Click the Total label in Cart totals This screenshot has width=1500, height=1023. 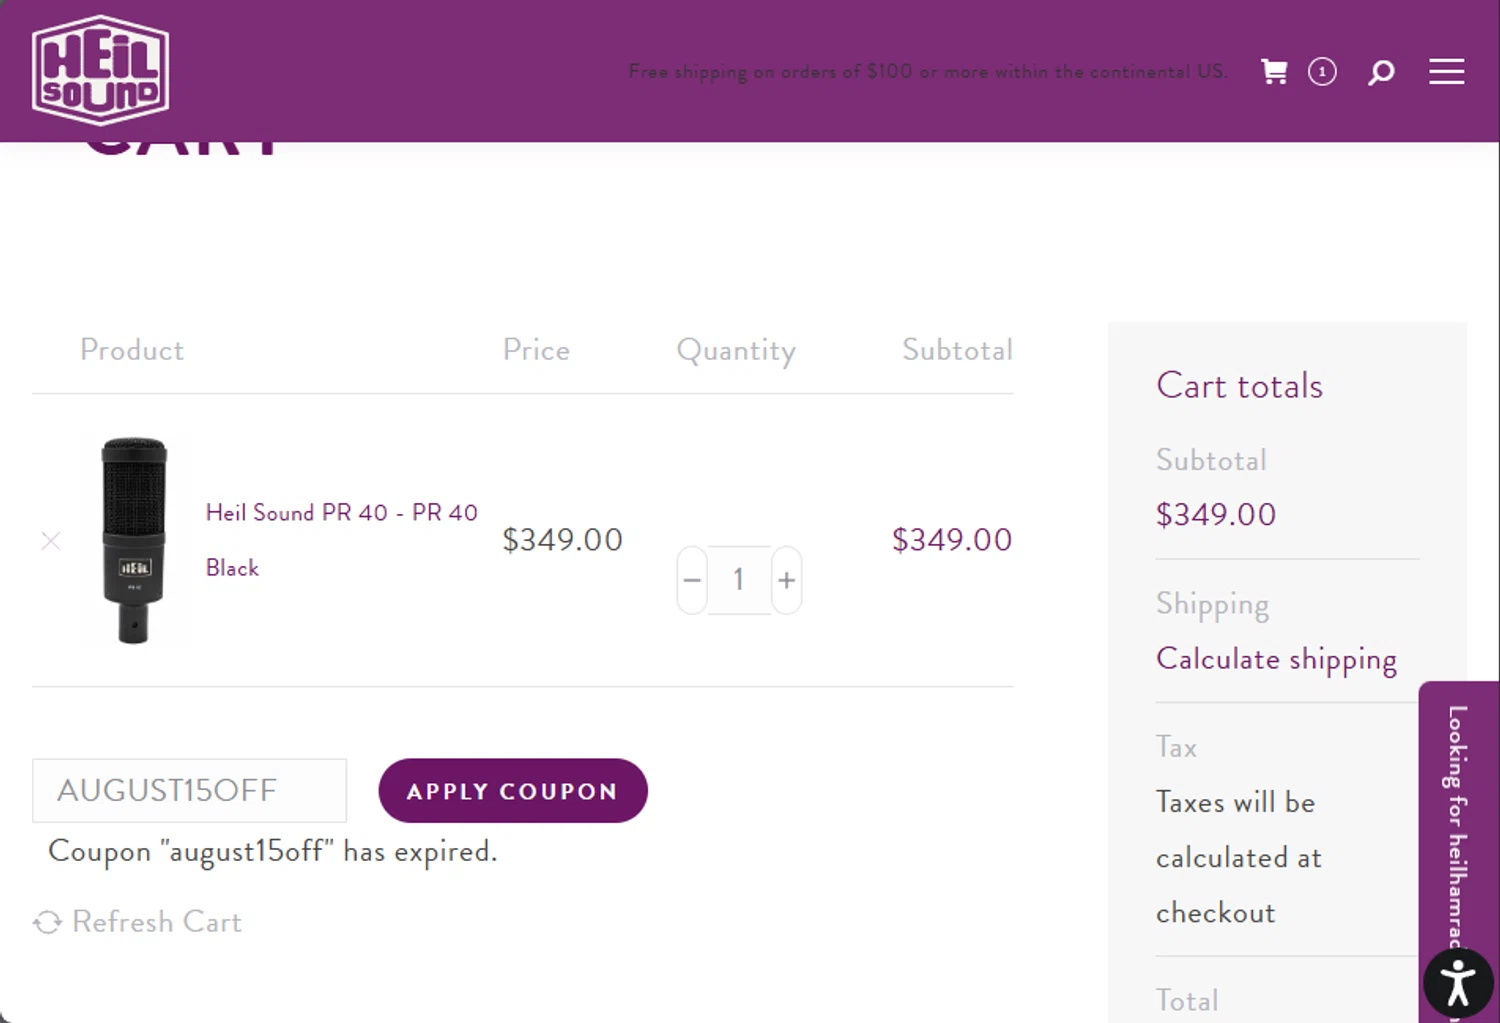1187,1001
